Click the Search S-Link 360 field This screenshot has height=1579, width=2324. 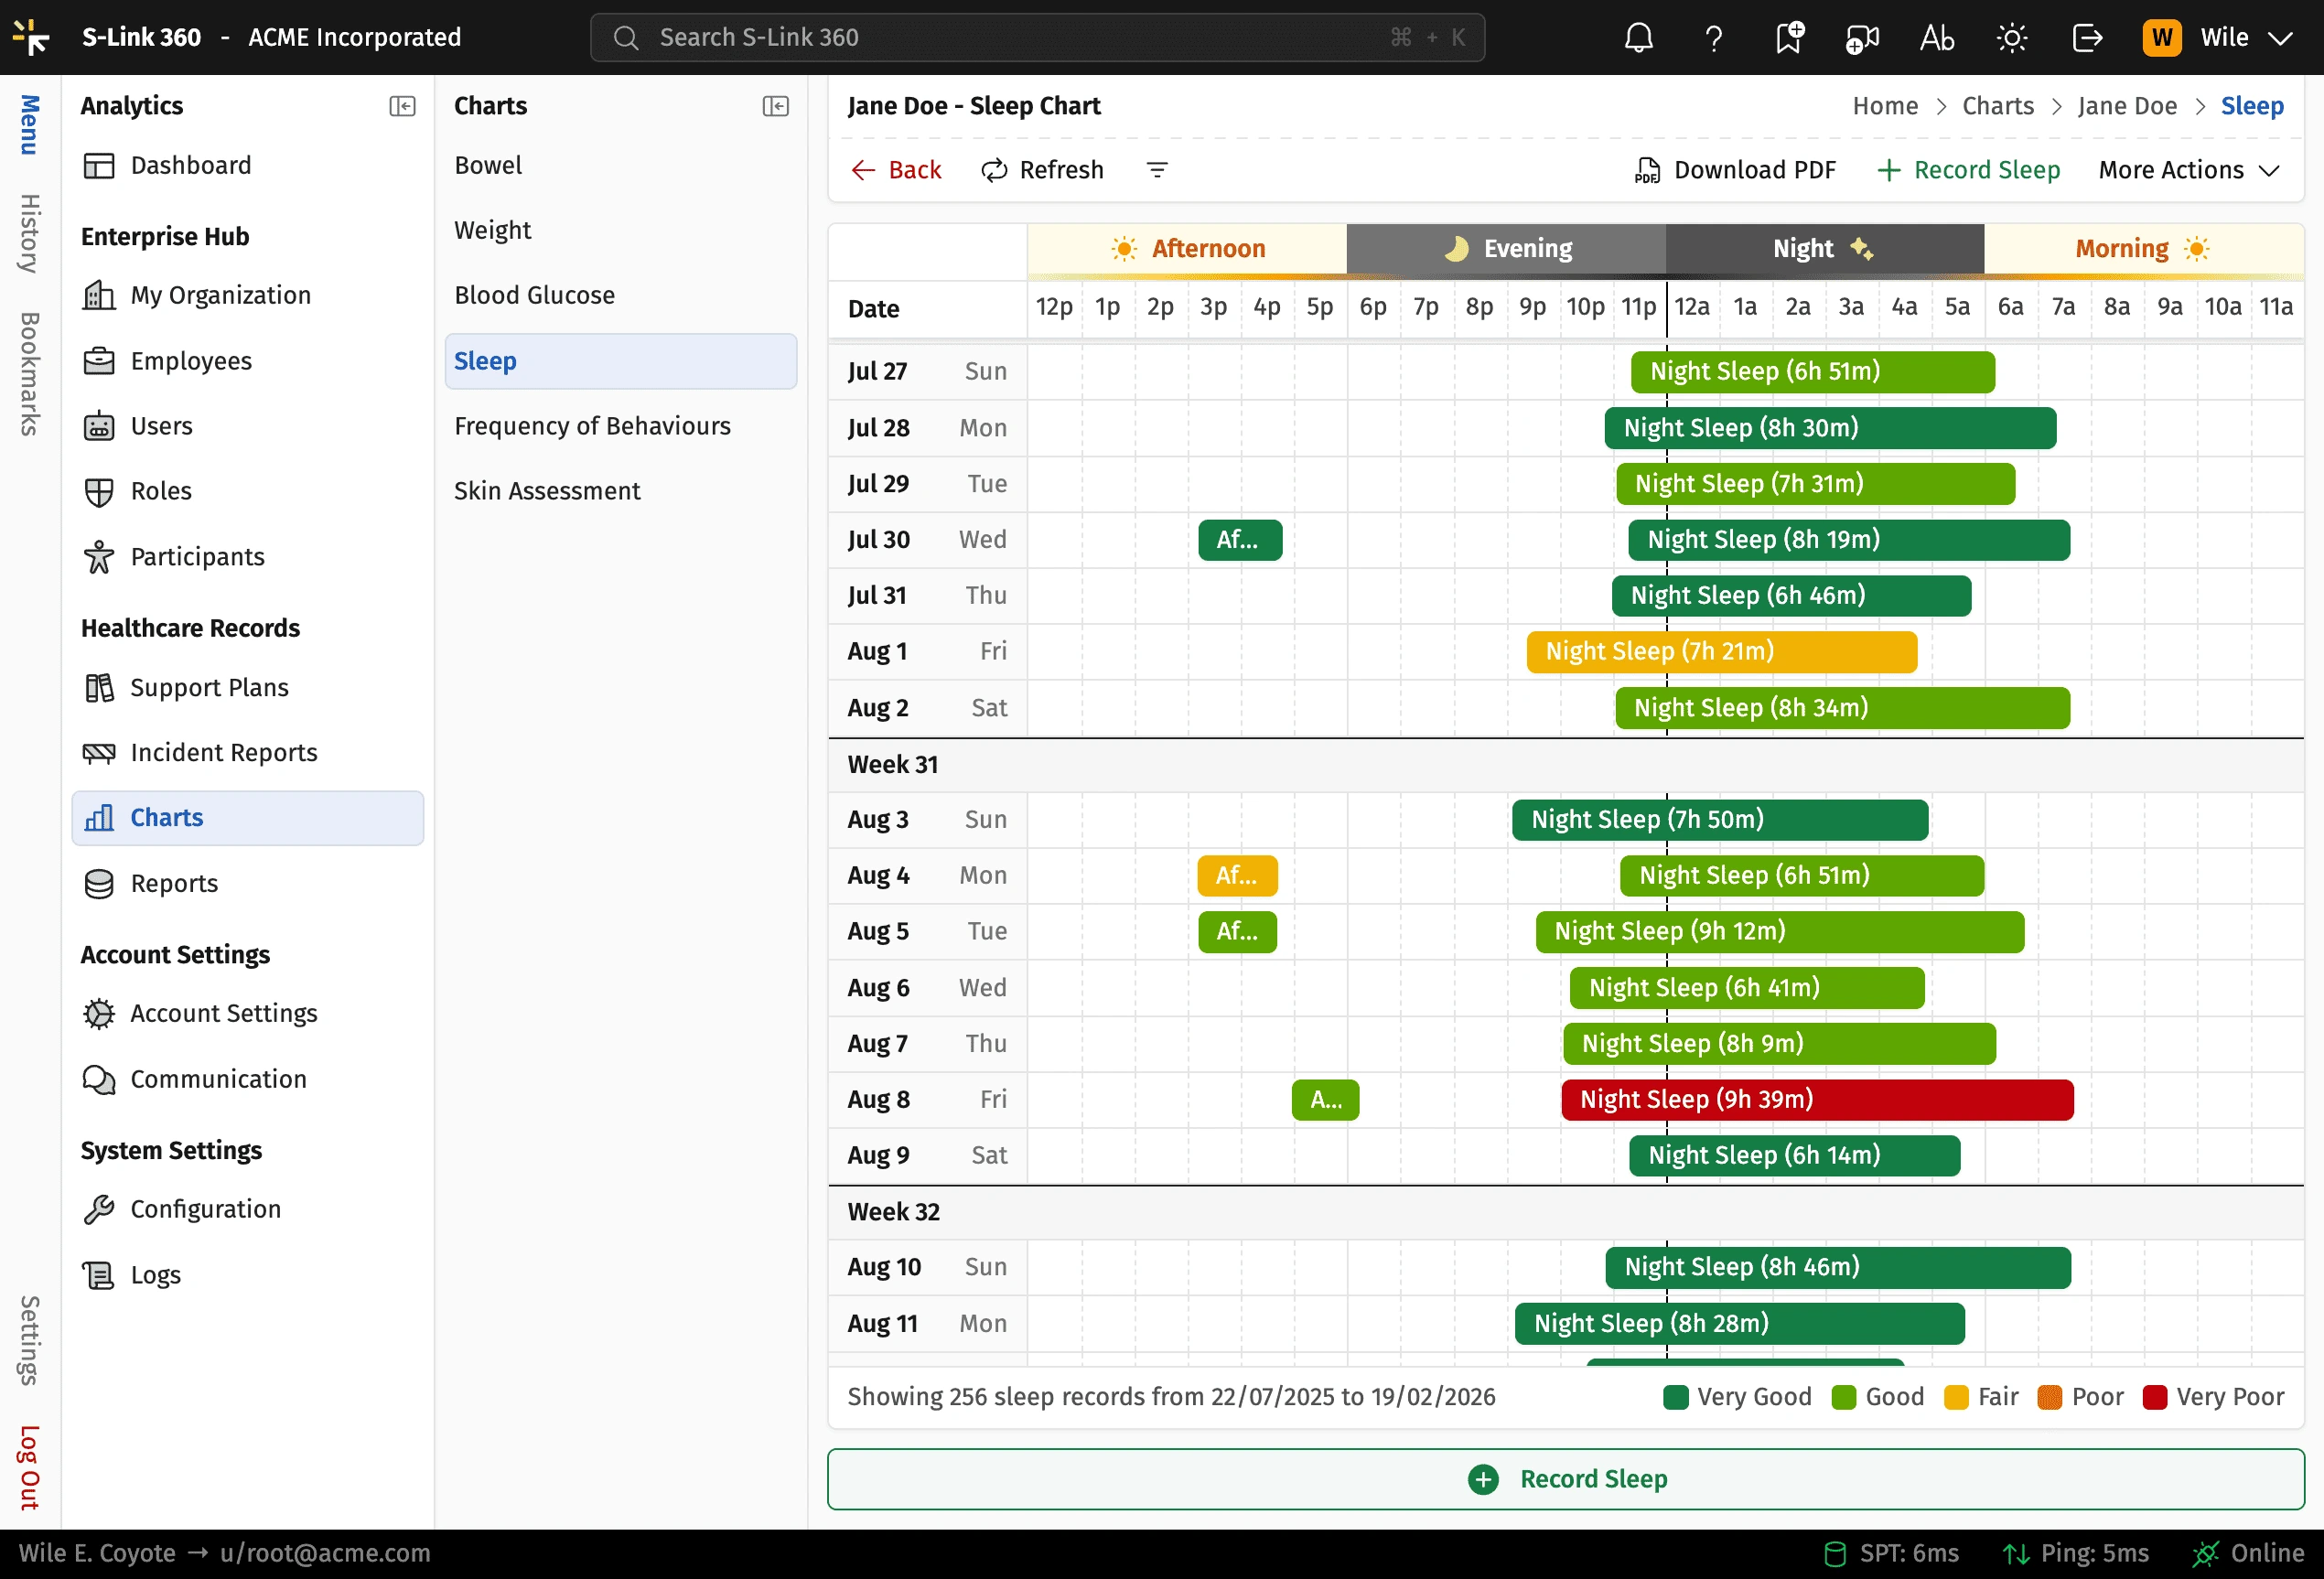(x=1036, y=38)
